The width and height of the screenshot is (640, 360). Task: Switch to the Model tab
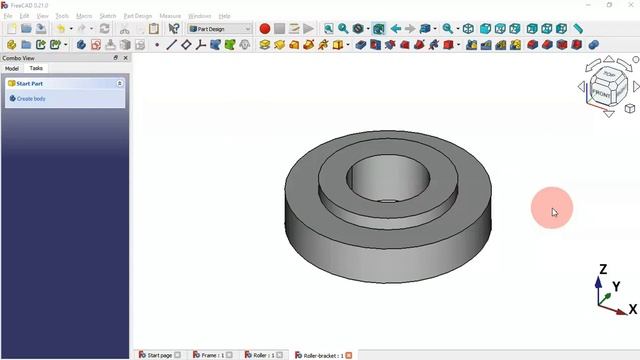point(12,69)
